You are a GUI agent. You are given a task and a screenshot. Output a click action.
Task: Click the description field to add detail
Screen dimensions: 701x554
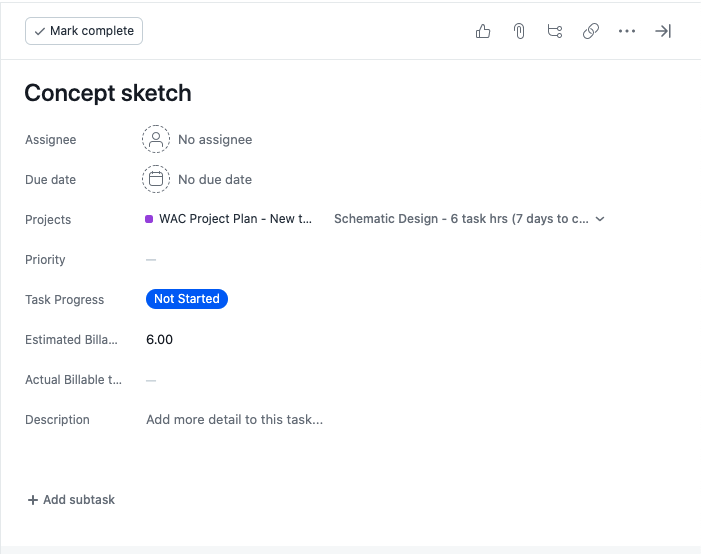[234, 420]
